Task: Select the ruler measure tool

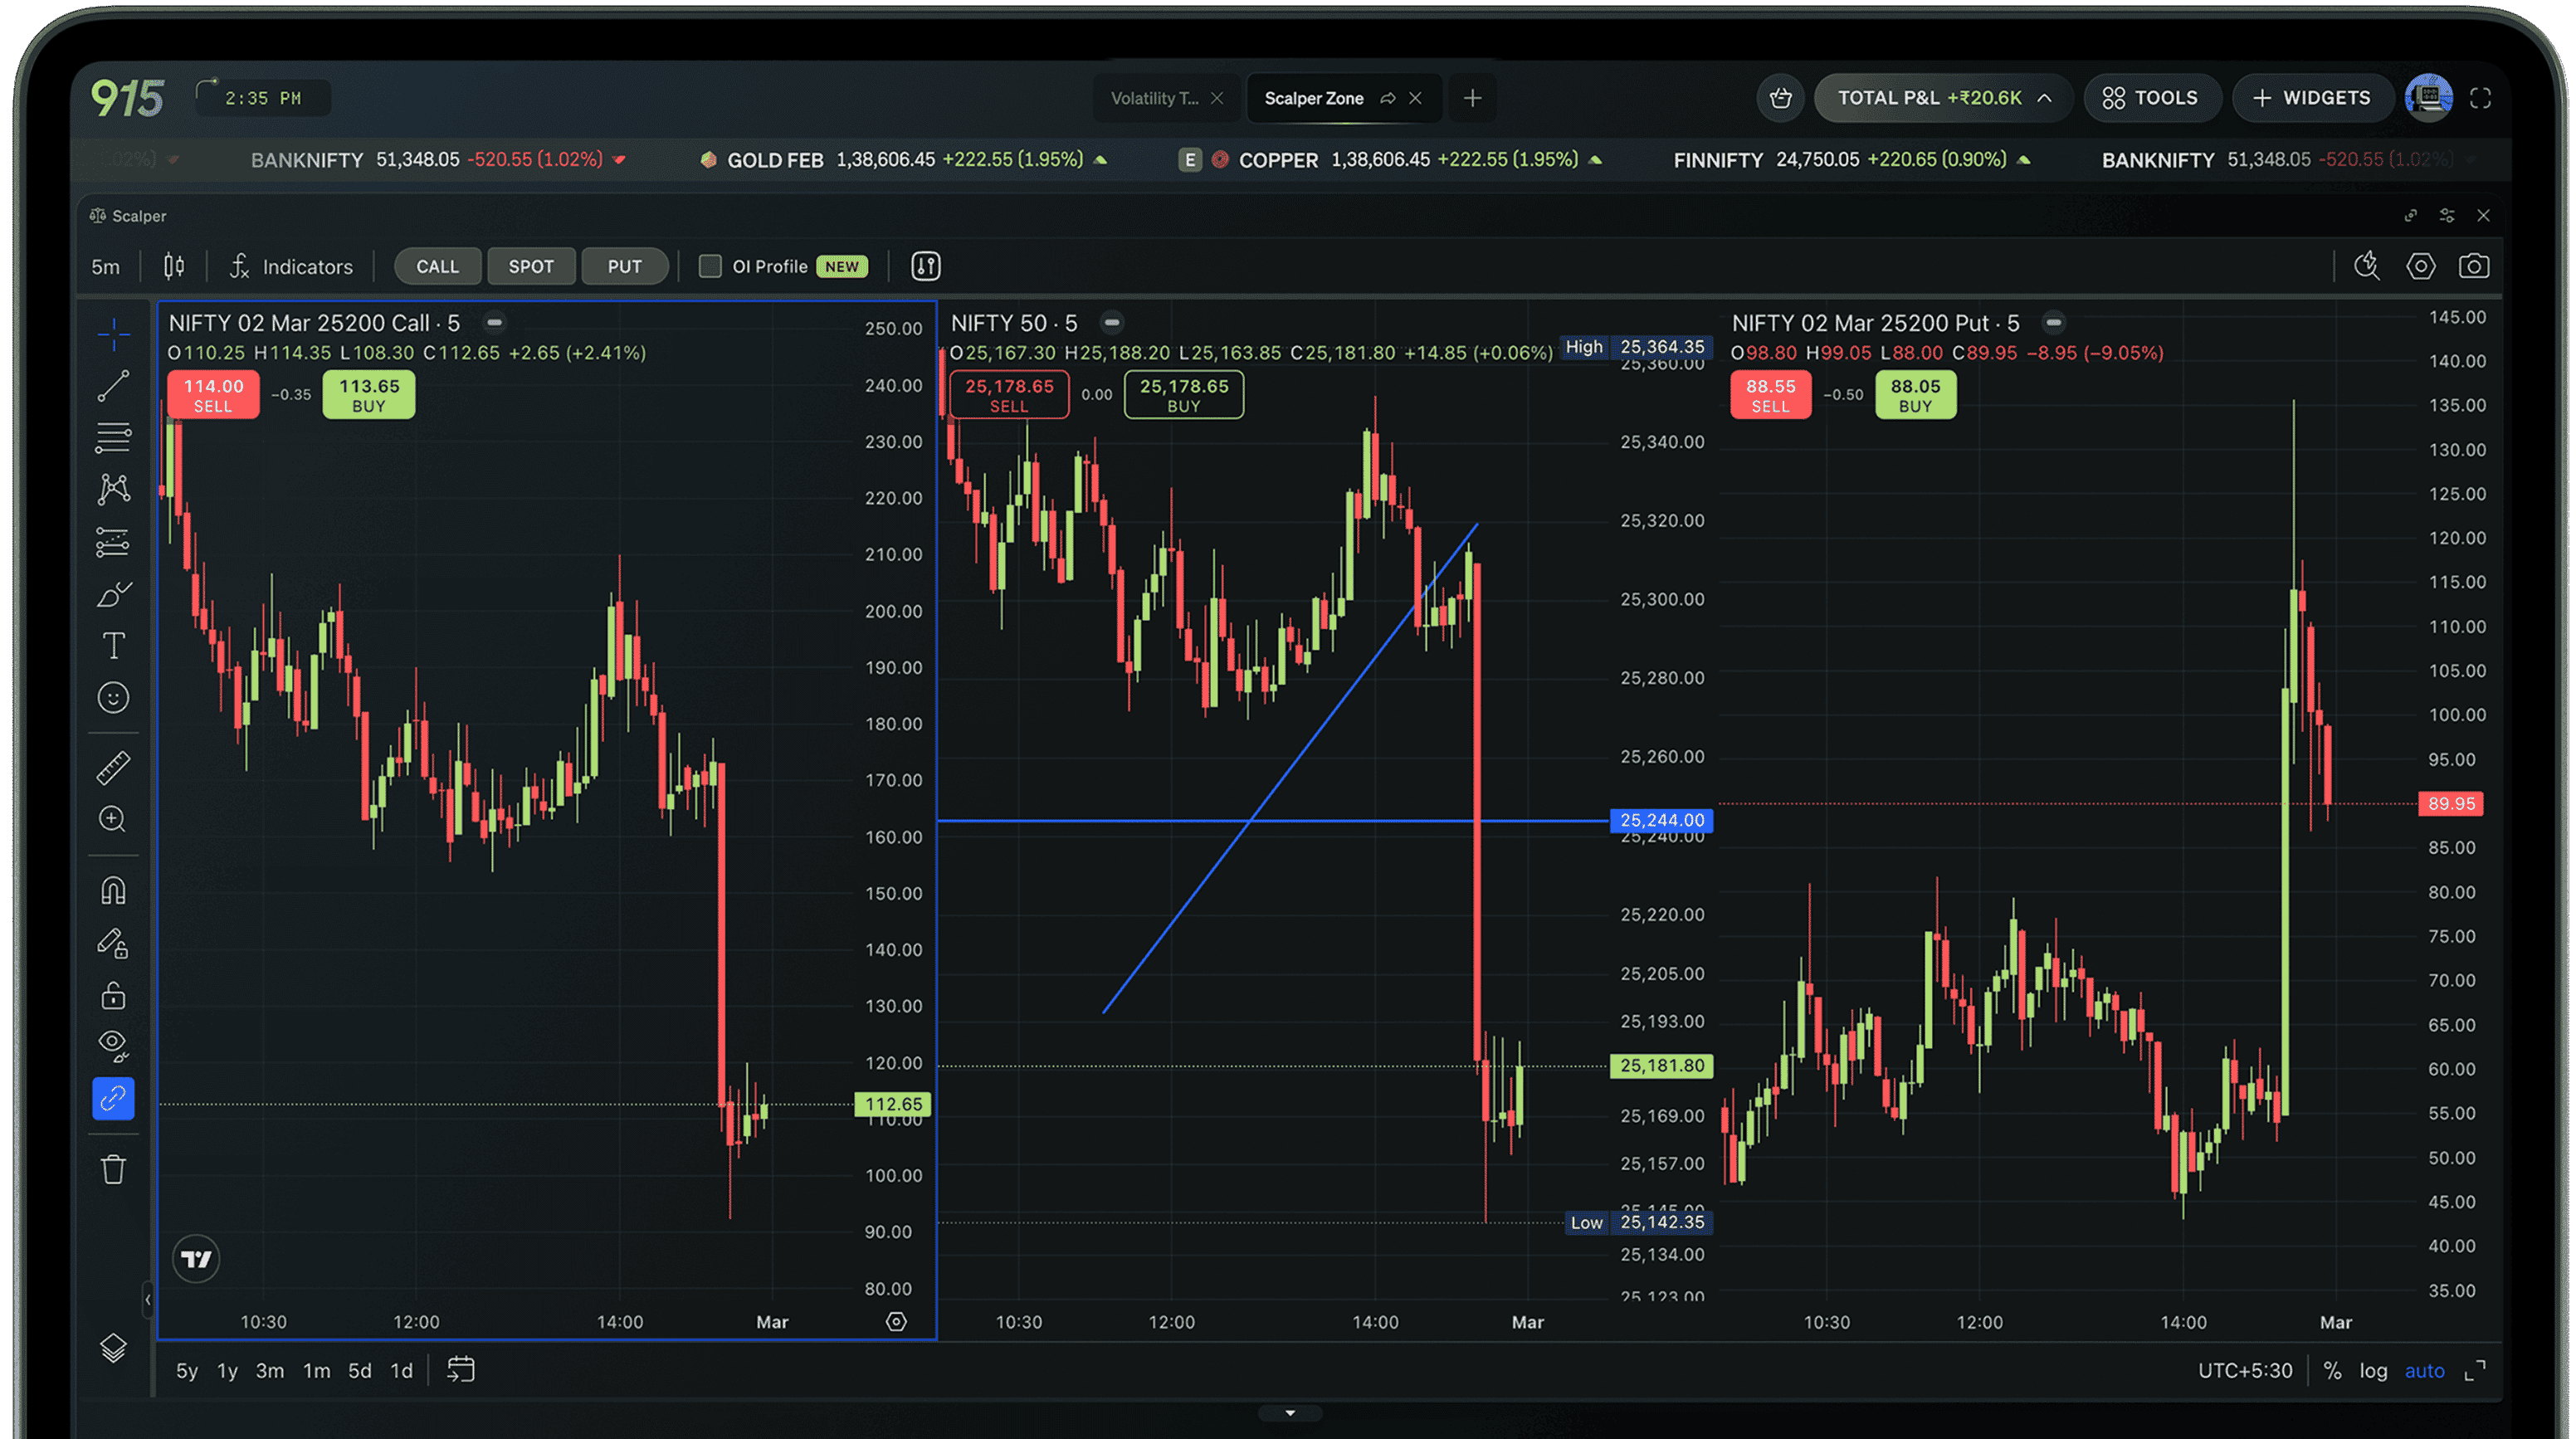Action: (113, 767)
